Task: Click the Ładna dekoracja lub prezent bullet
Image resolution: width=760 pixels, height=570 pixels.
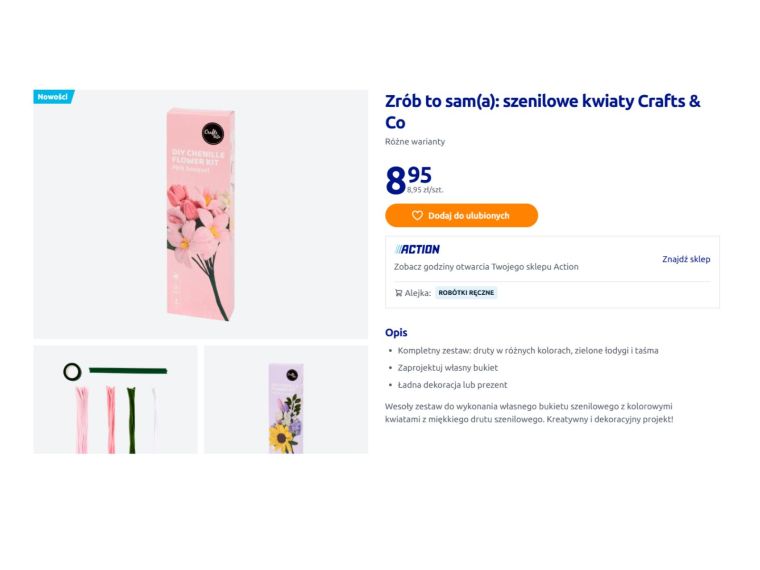Action: pos(452,385)
